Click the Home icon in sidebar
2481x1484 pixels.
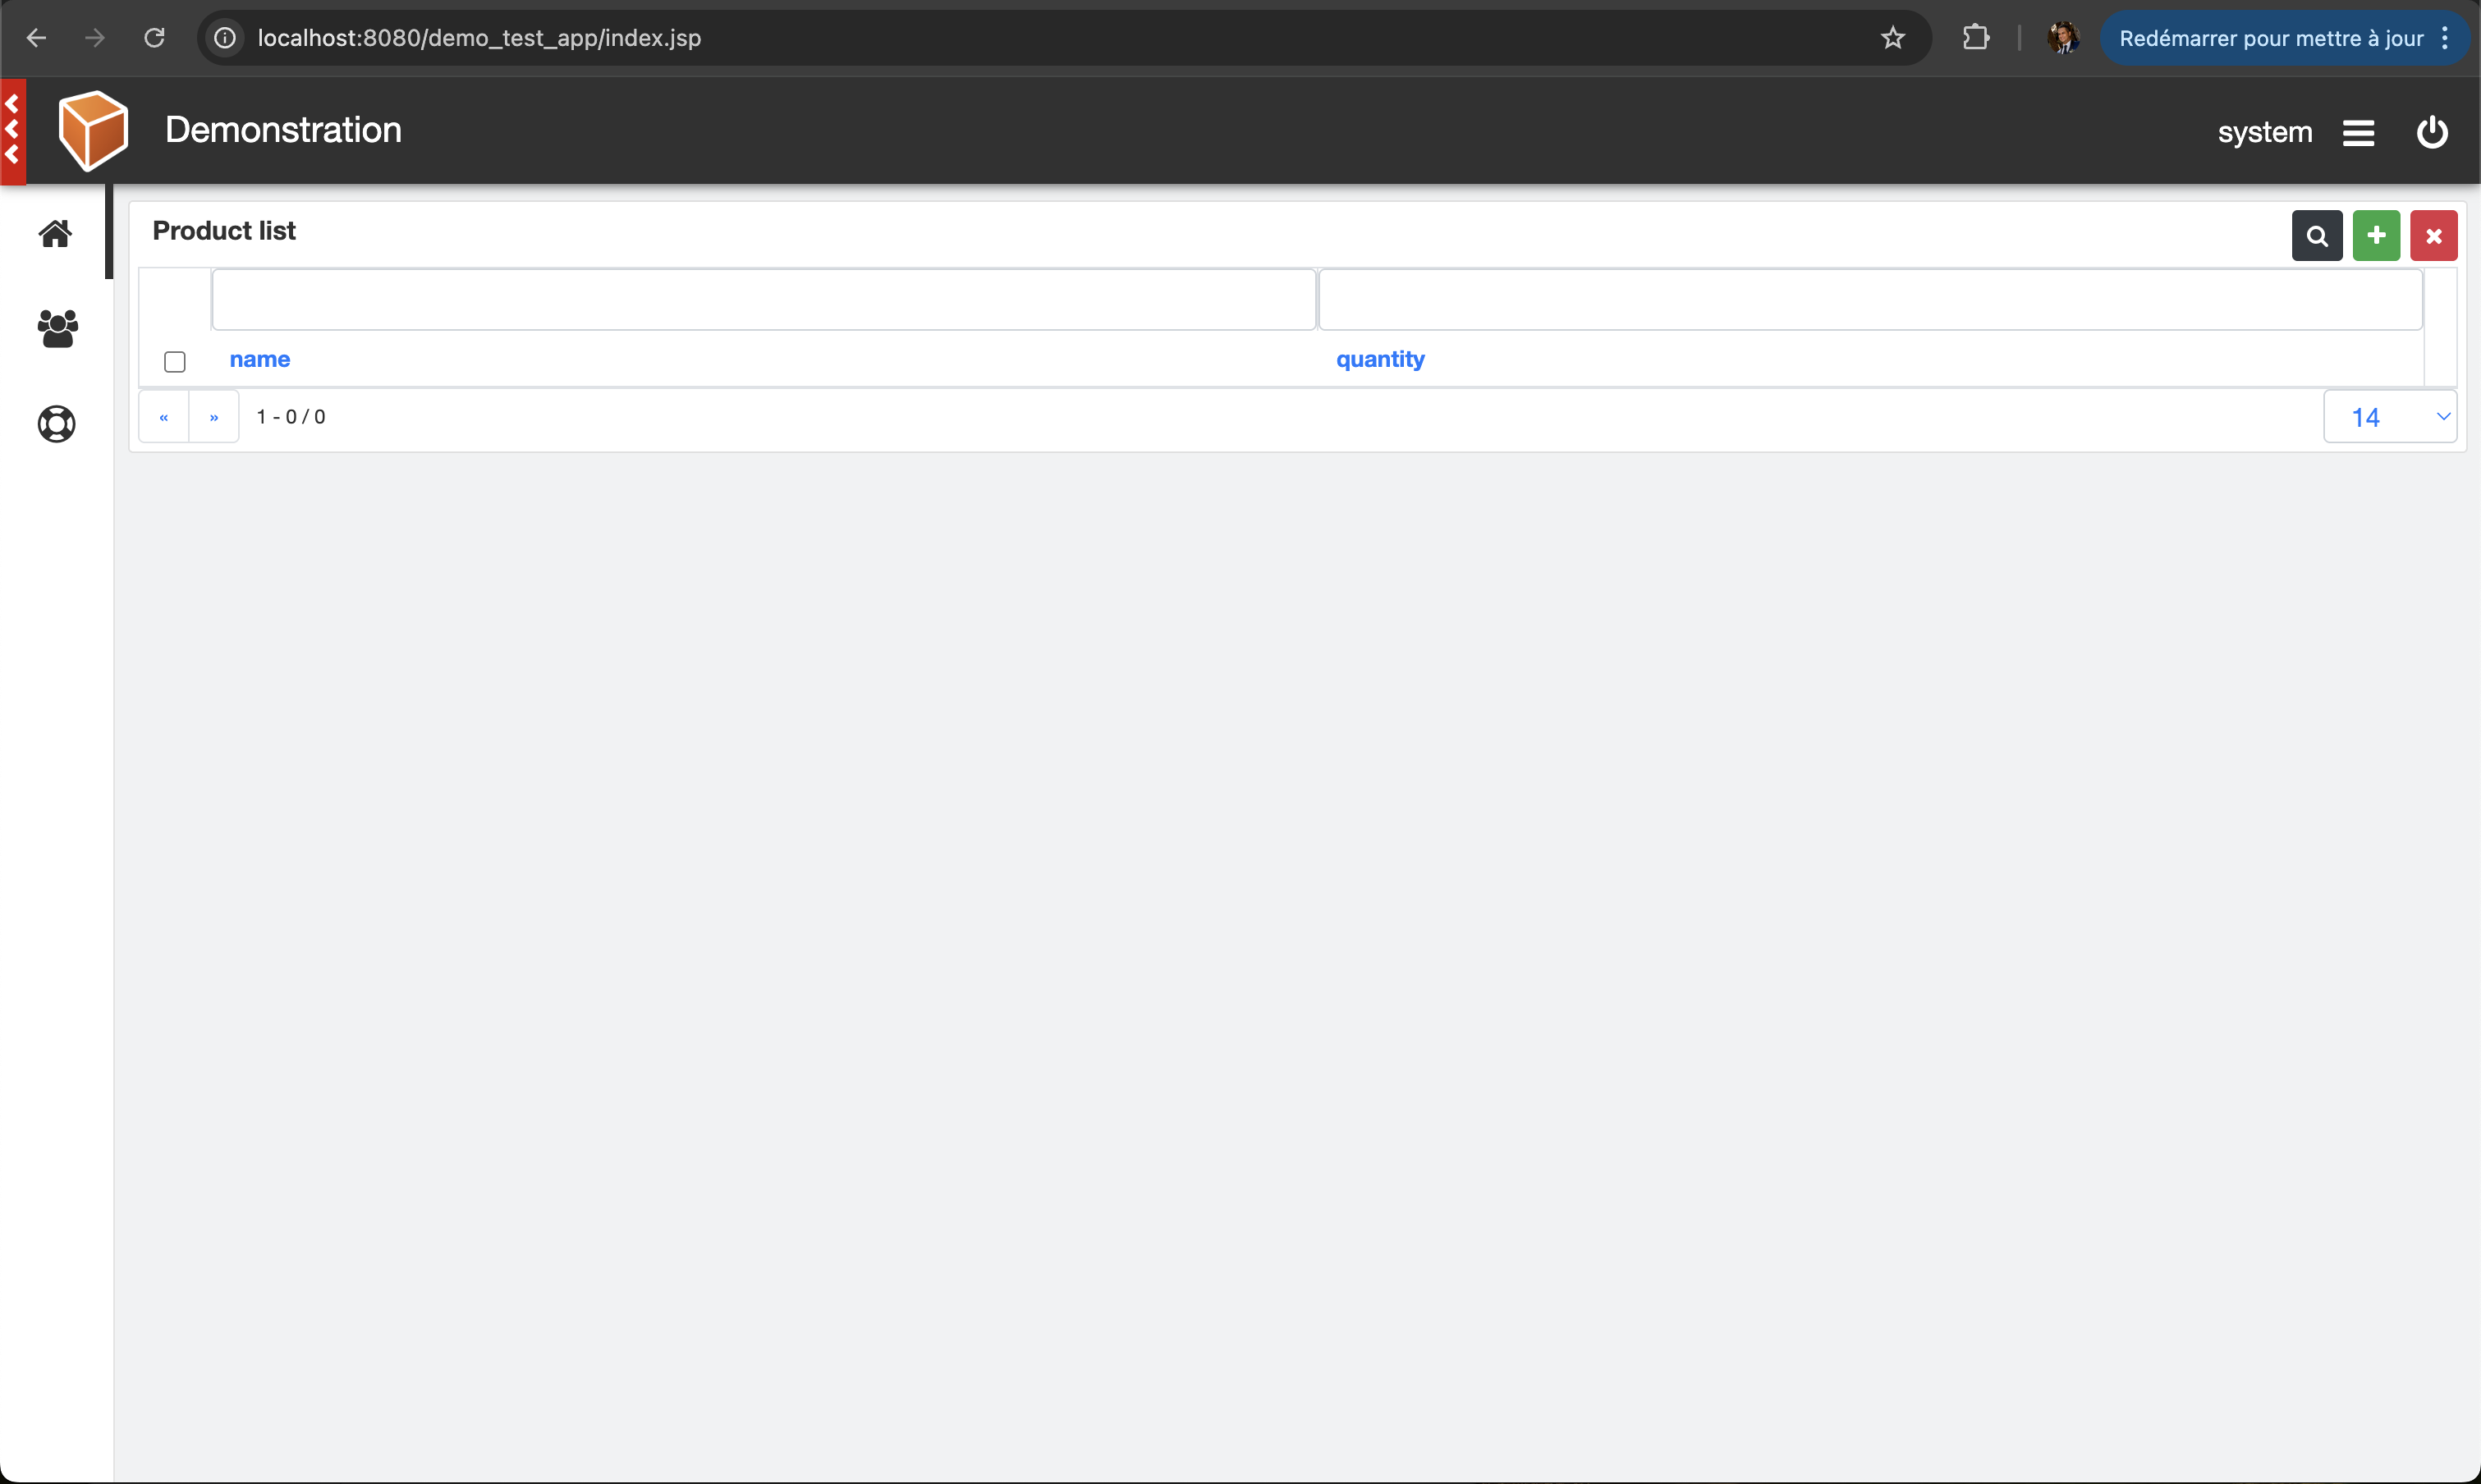(56, 233)
